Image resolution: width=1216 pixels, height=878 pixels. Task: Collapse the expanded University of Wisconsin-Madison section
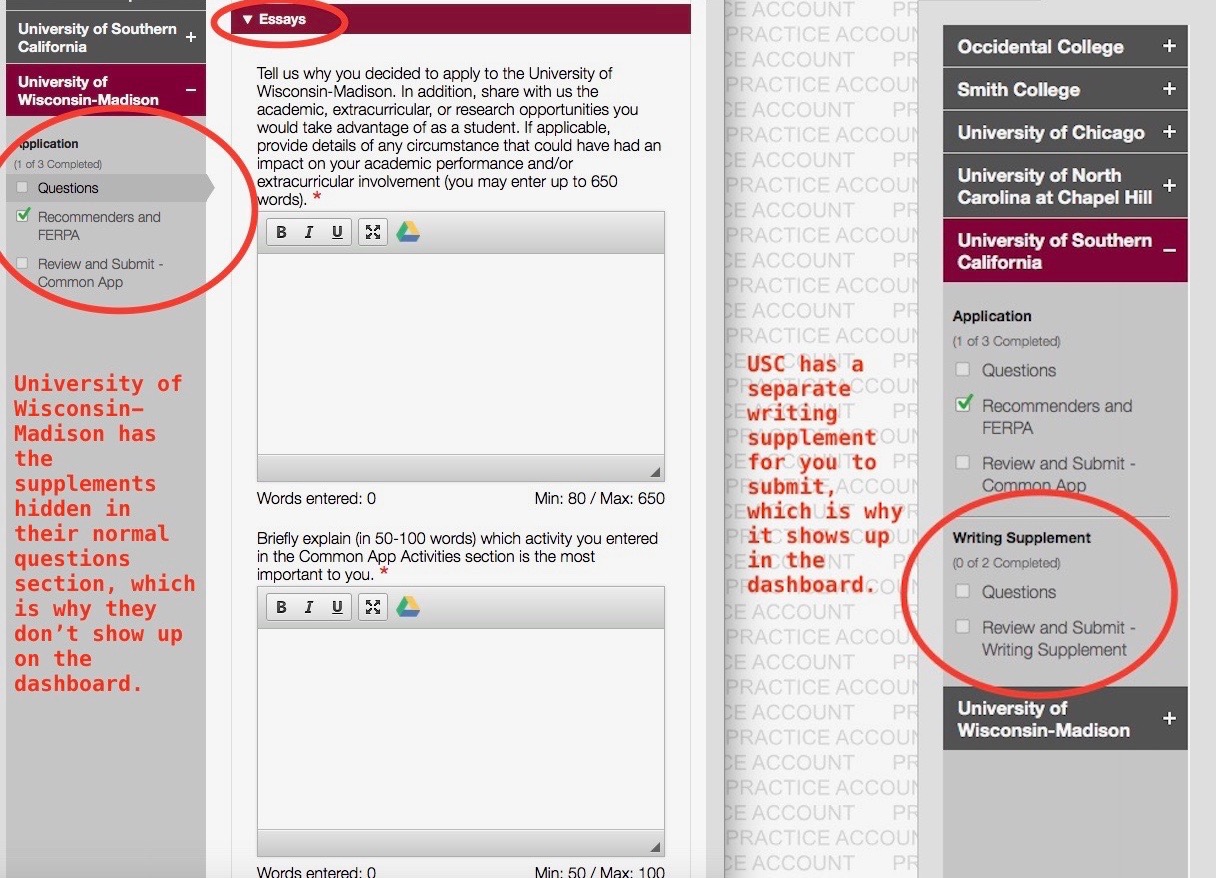(x=106, y=90)
